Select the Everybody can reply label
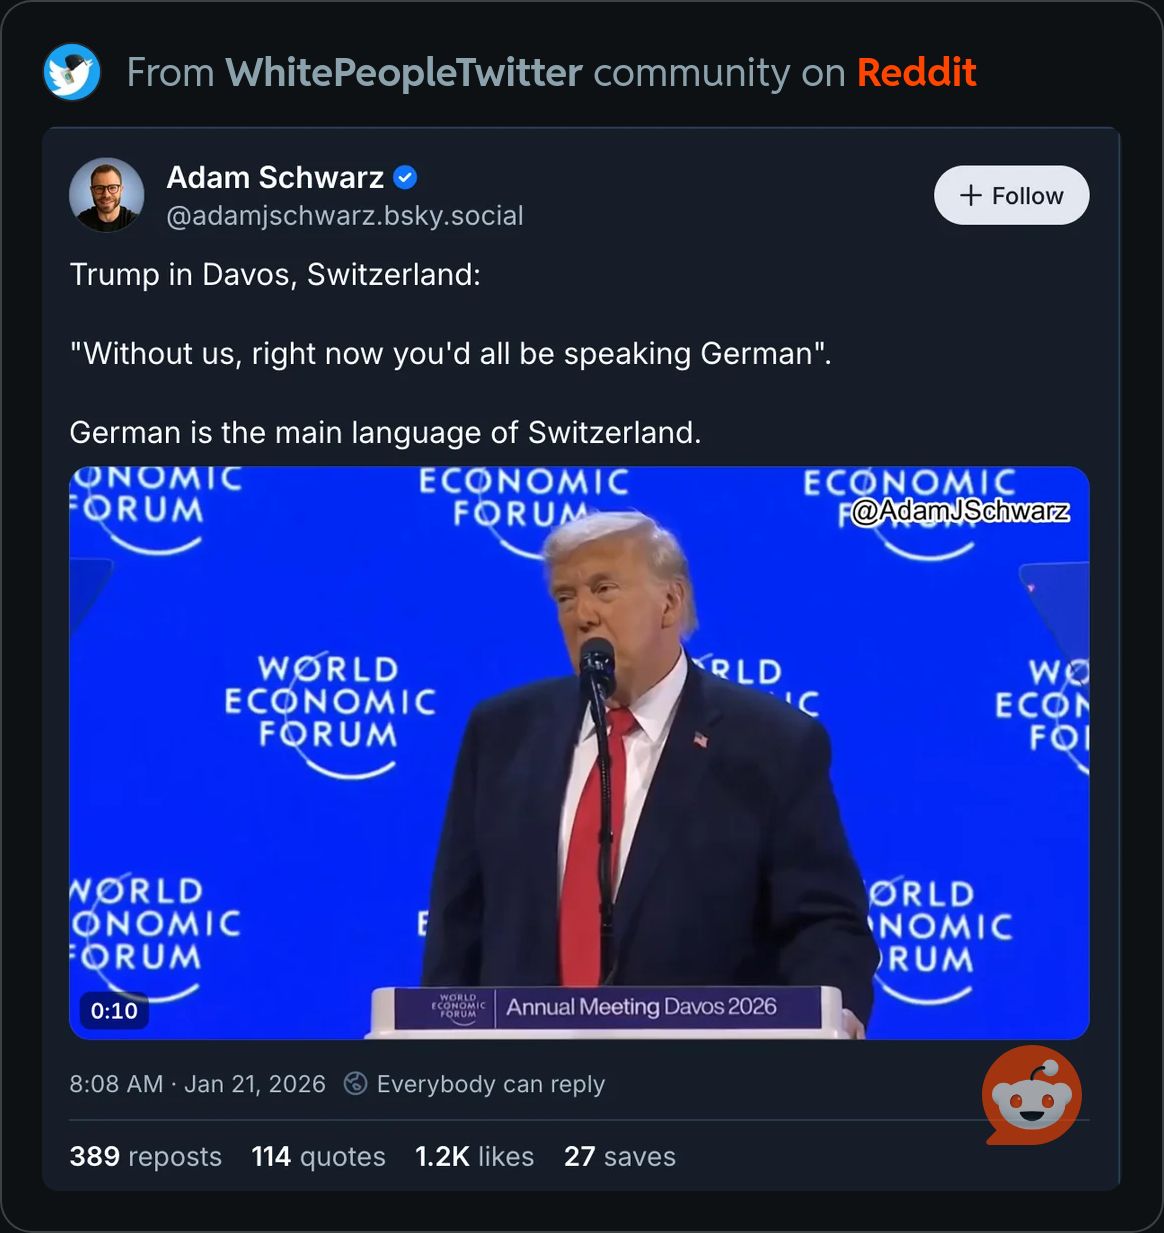The image size is (1164, 1233). coord(491,1084)
